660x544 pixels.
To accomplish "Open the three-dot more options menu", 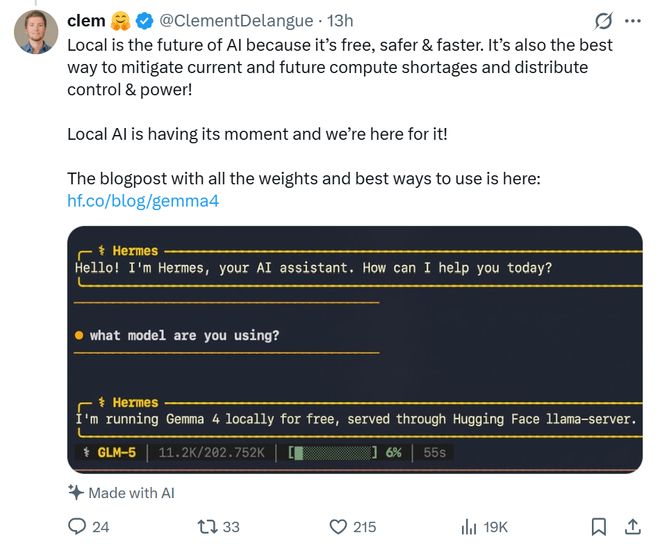I will pos(632,21).
